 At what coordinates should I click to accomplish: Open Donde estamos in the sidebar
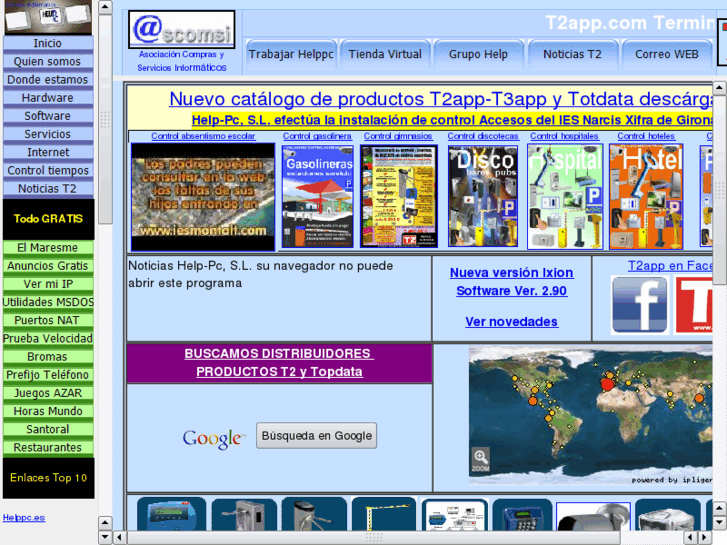(x=48, y=79)
